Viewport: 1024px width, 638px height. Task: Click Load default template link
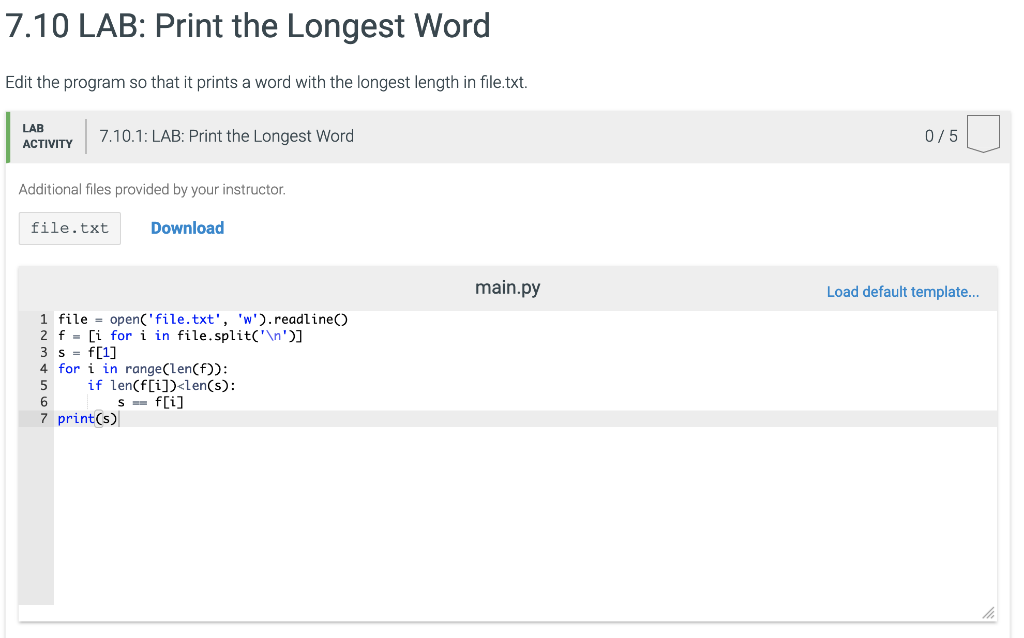coord(902,291)
